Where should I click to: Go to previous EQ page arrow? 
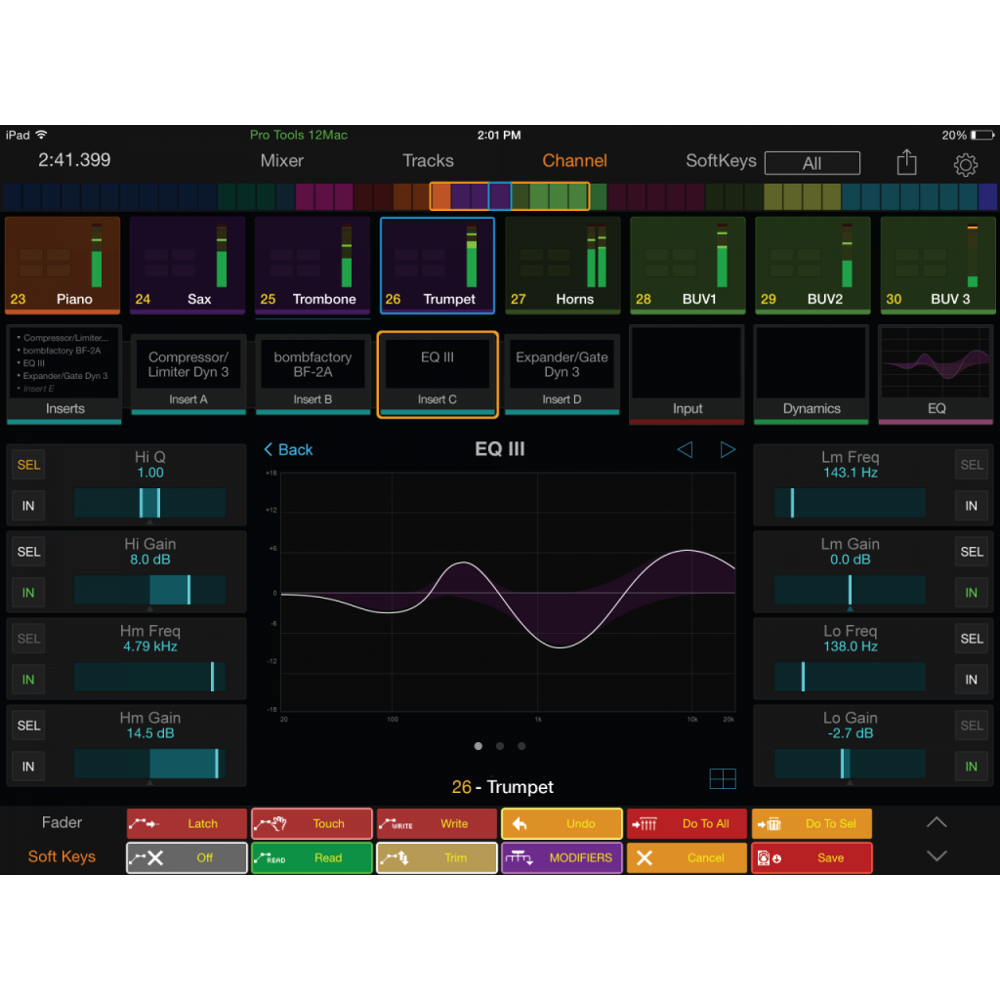[x=685, y=450]
